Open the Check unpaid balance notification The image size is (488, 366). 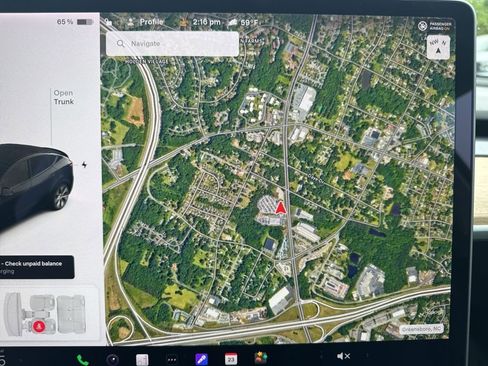click(36, 267)
